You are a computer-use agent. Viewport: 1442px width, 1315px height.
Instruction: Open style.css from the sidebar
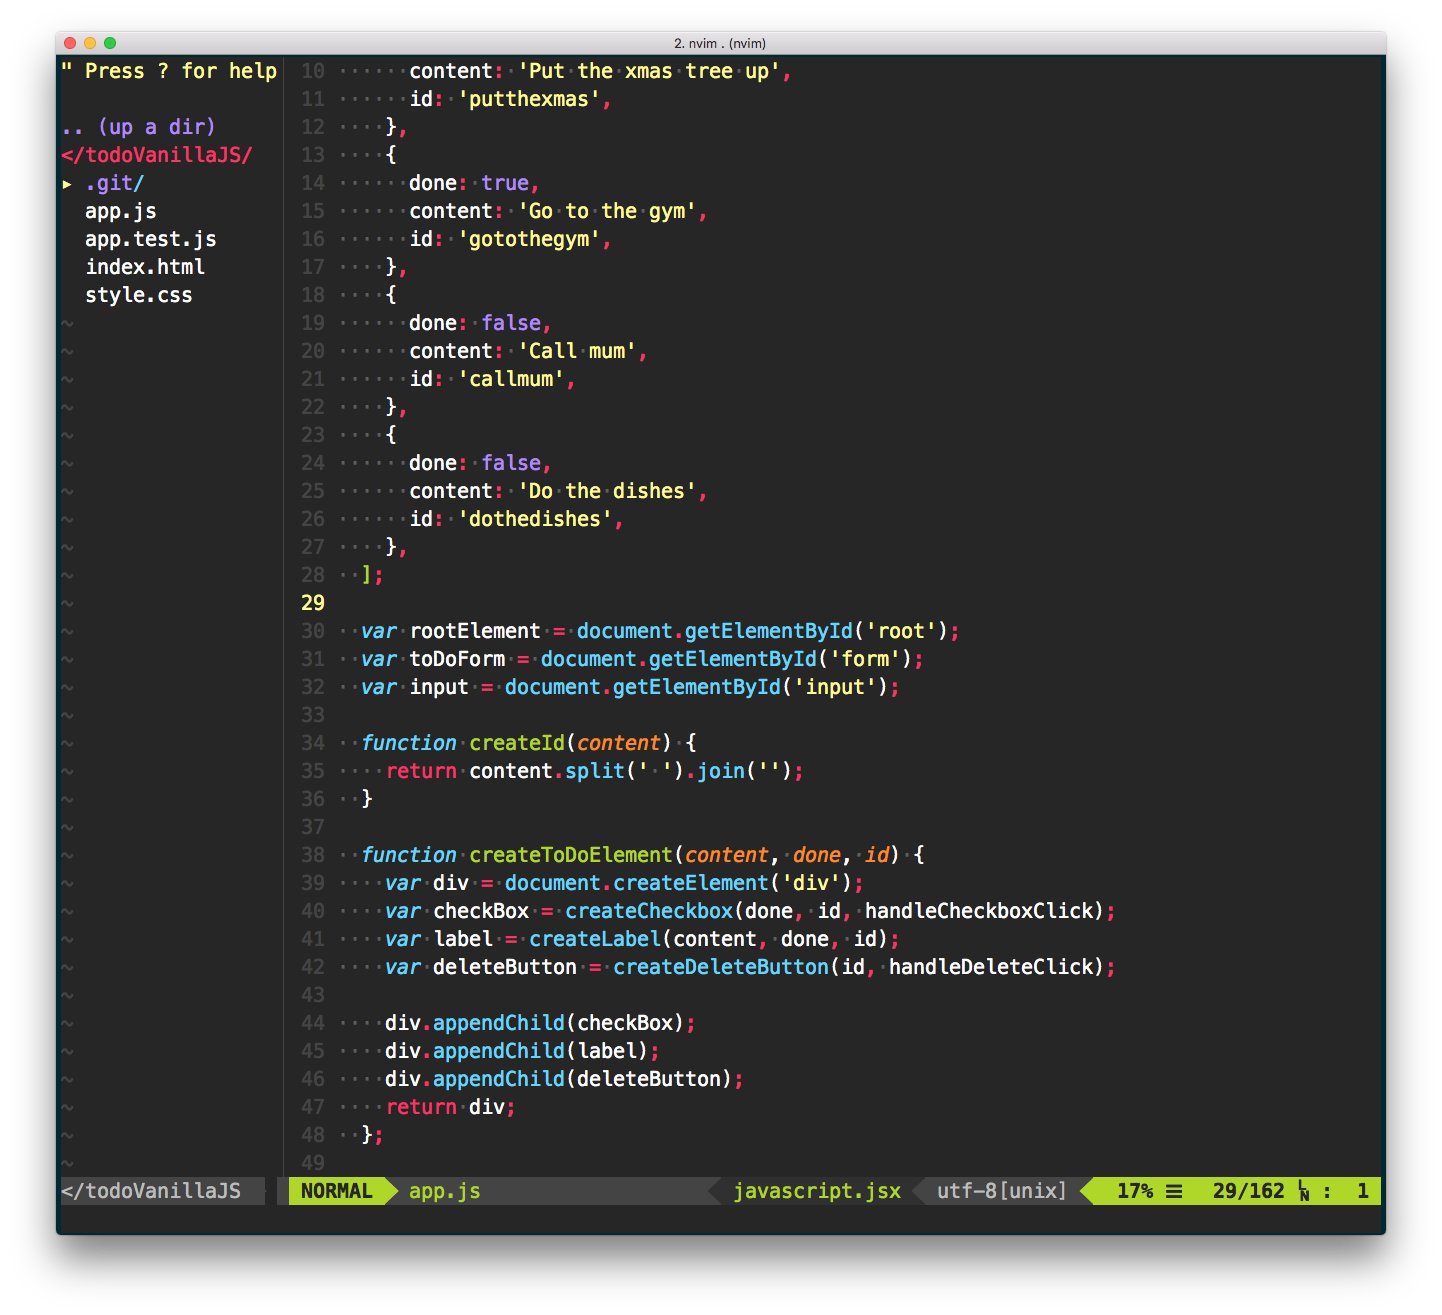click(138, 295)
